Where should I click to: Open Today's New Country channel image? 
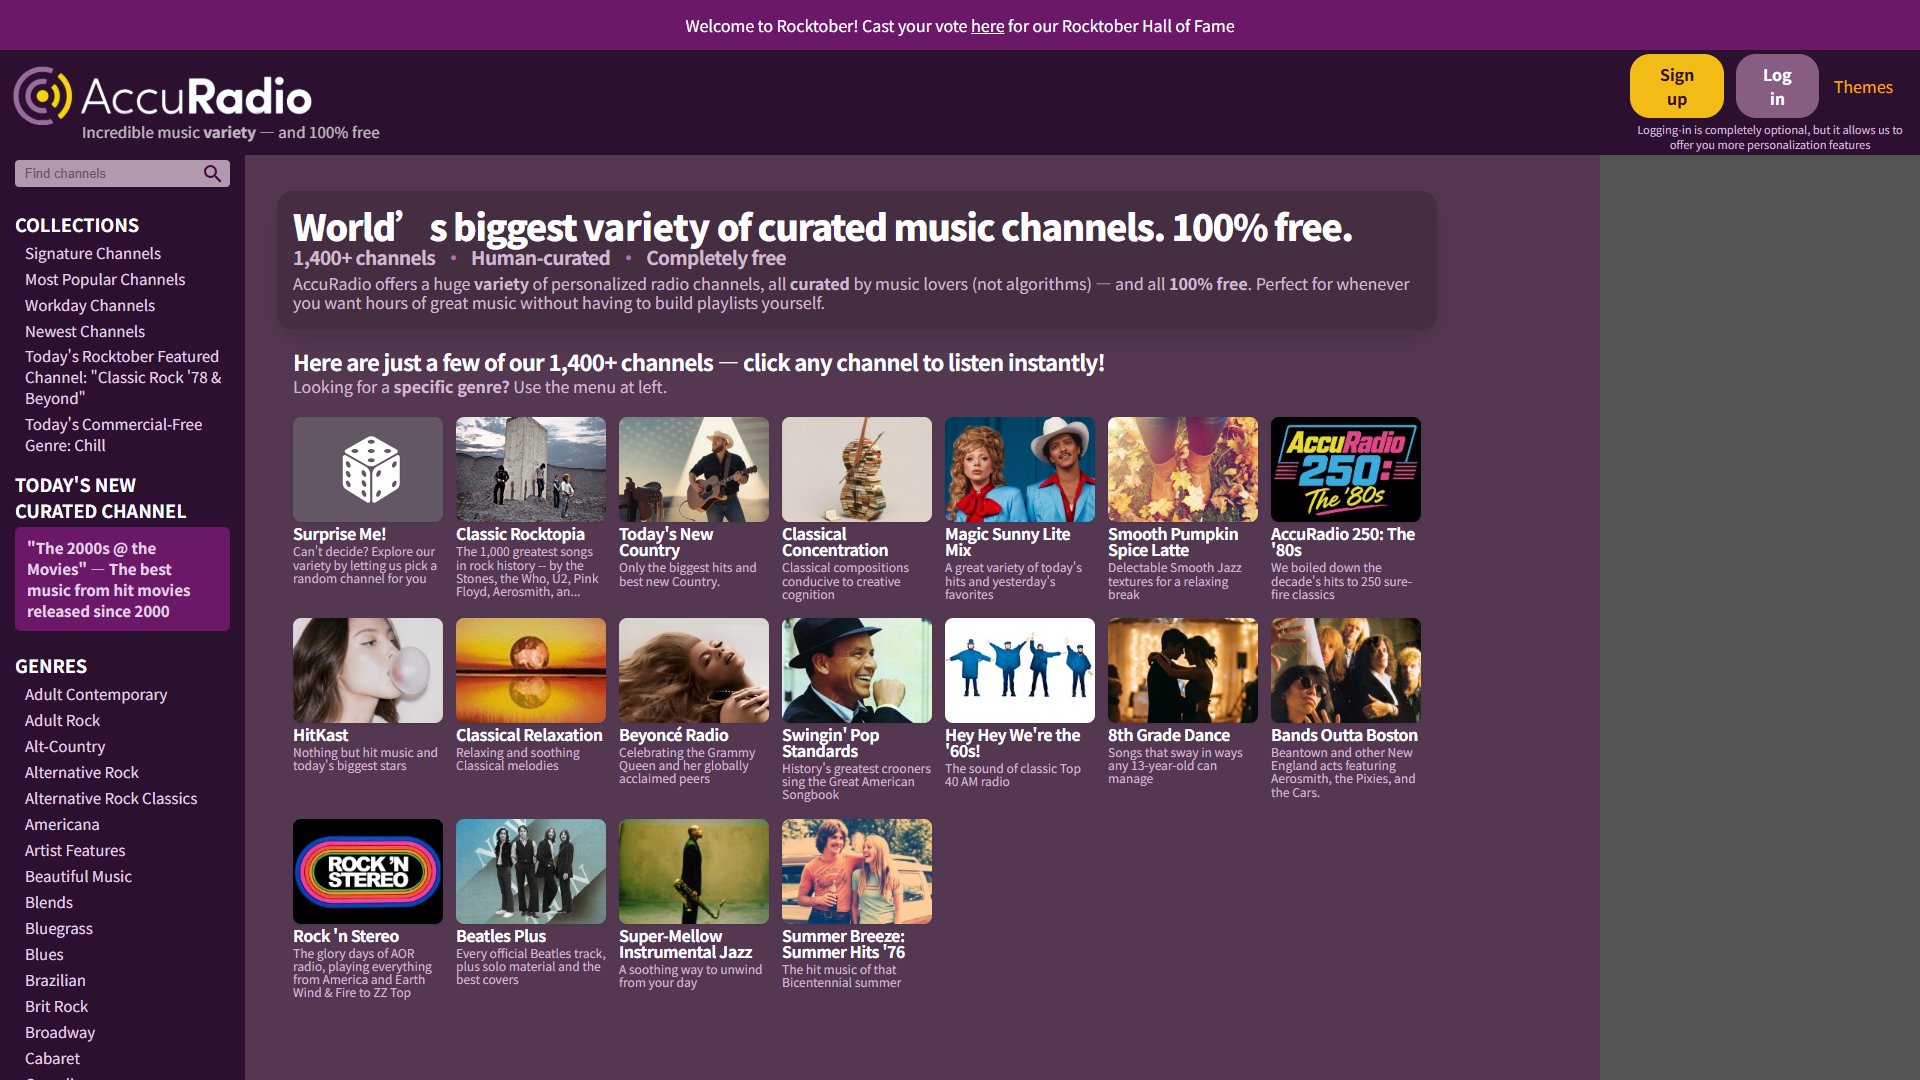(694, 469)
